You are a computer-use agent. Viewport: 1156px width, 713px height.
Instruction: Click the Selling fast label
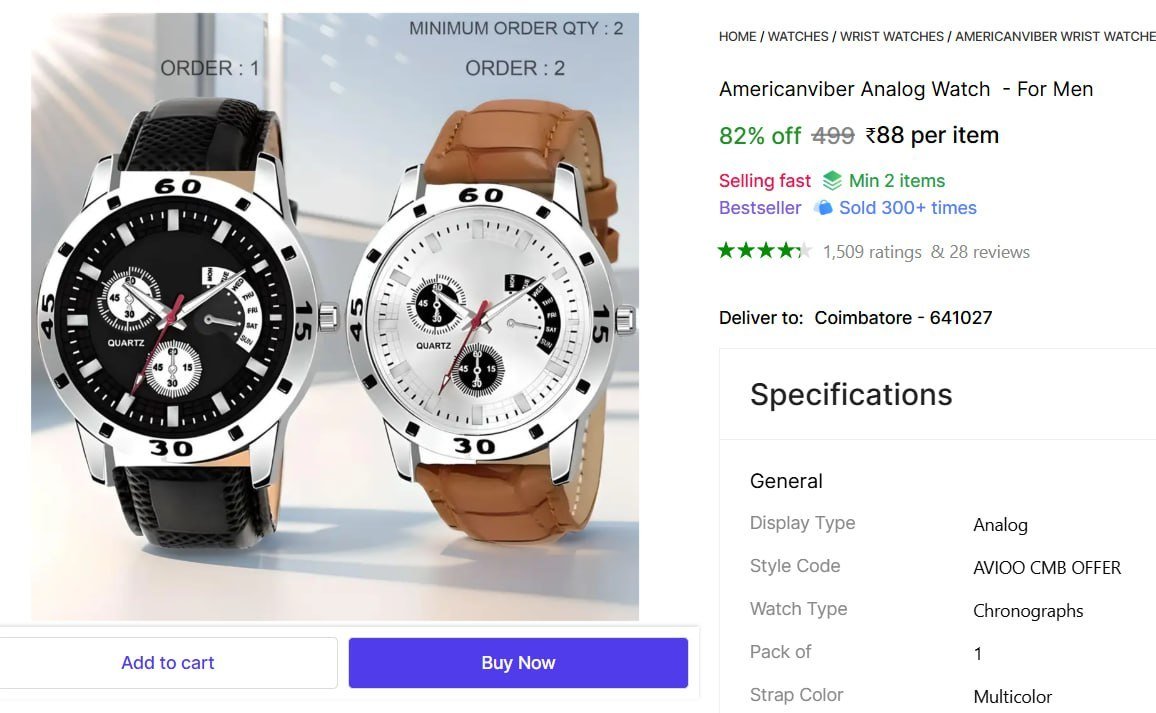(x=764, y=181)
